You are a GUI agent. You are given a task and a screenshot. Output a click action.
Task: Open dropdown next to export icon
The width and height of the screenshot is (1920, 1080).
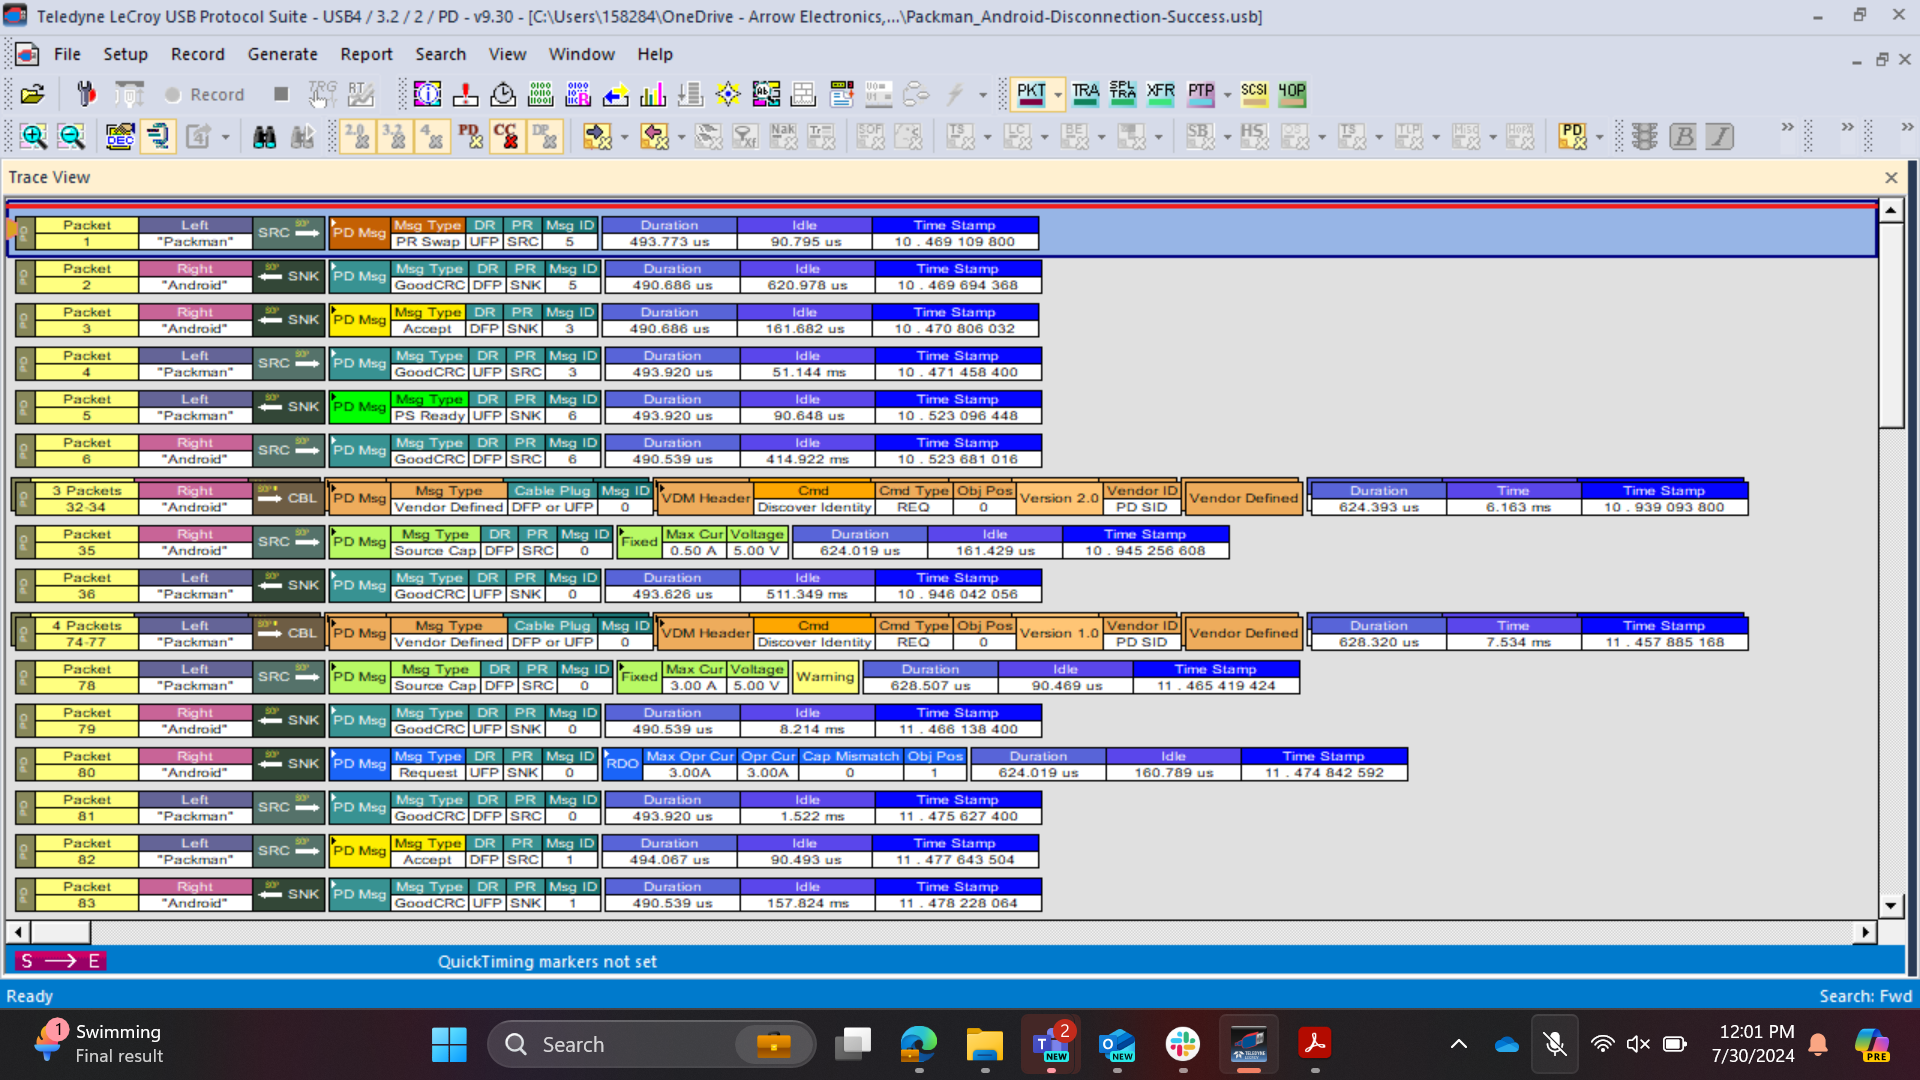[226, 138]
